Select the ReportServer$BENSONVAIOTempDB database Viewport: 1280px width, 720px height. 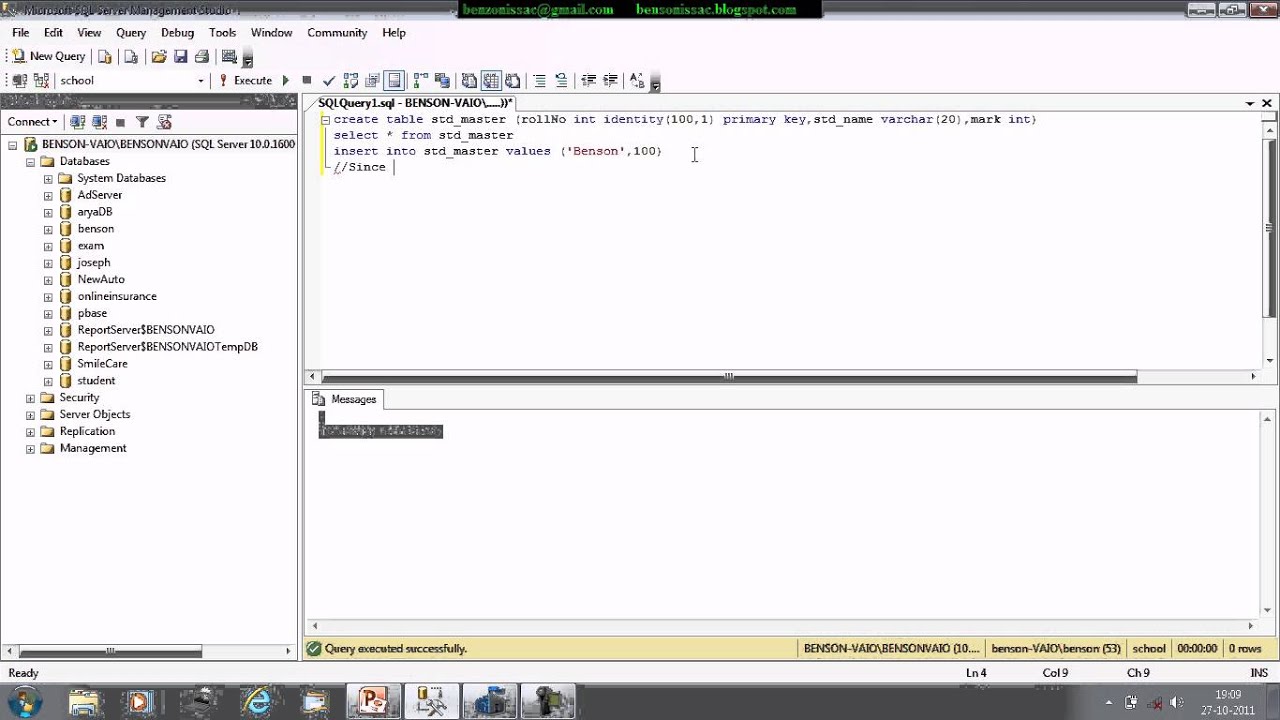[x=167, y=347]
